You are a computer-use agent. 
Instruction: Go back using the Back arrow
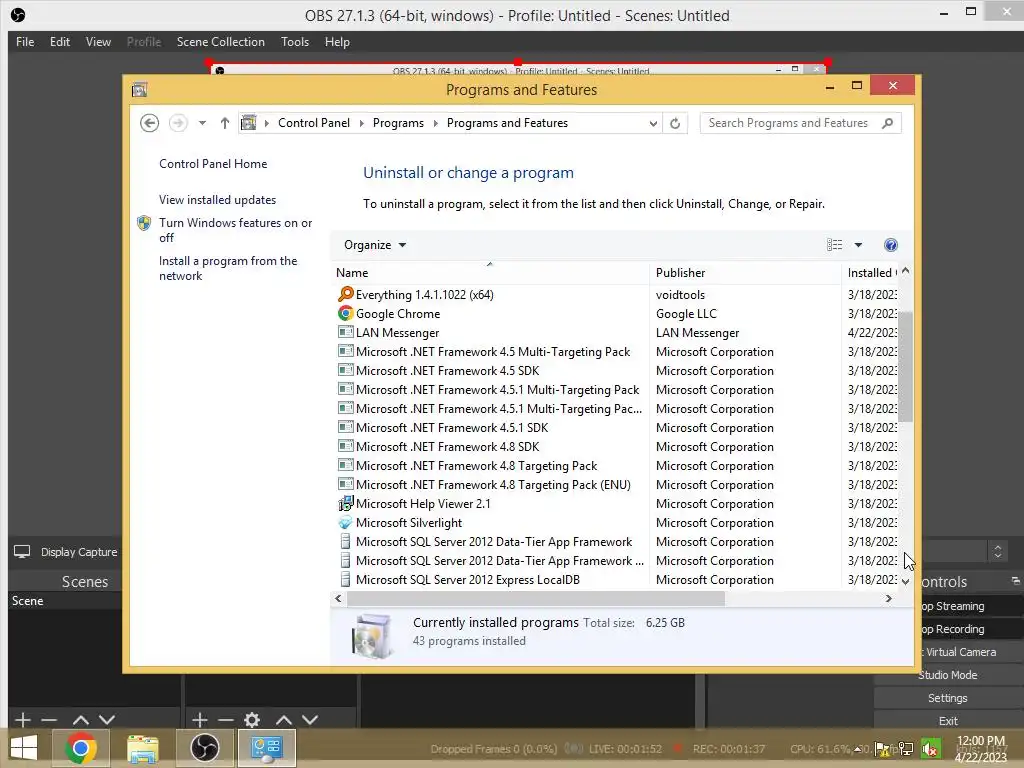coord(150,123)
